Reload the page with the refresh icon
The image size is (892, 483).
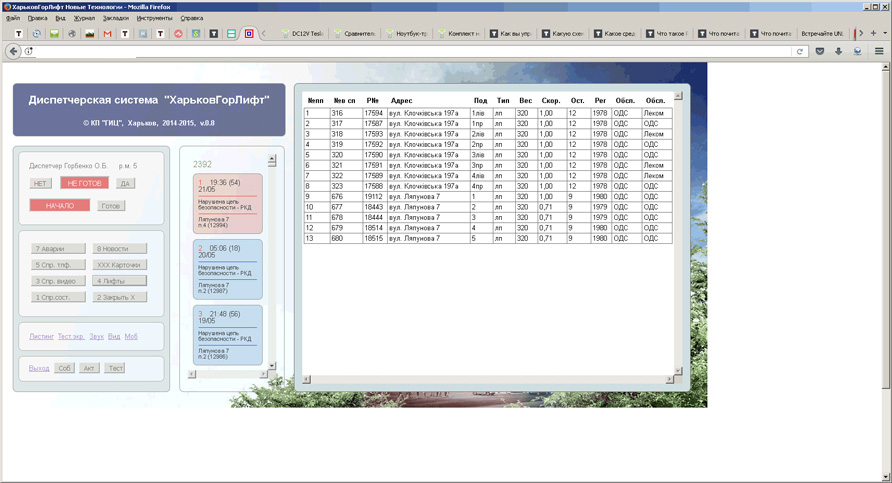click(x=800, y=51)
